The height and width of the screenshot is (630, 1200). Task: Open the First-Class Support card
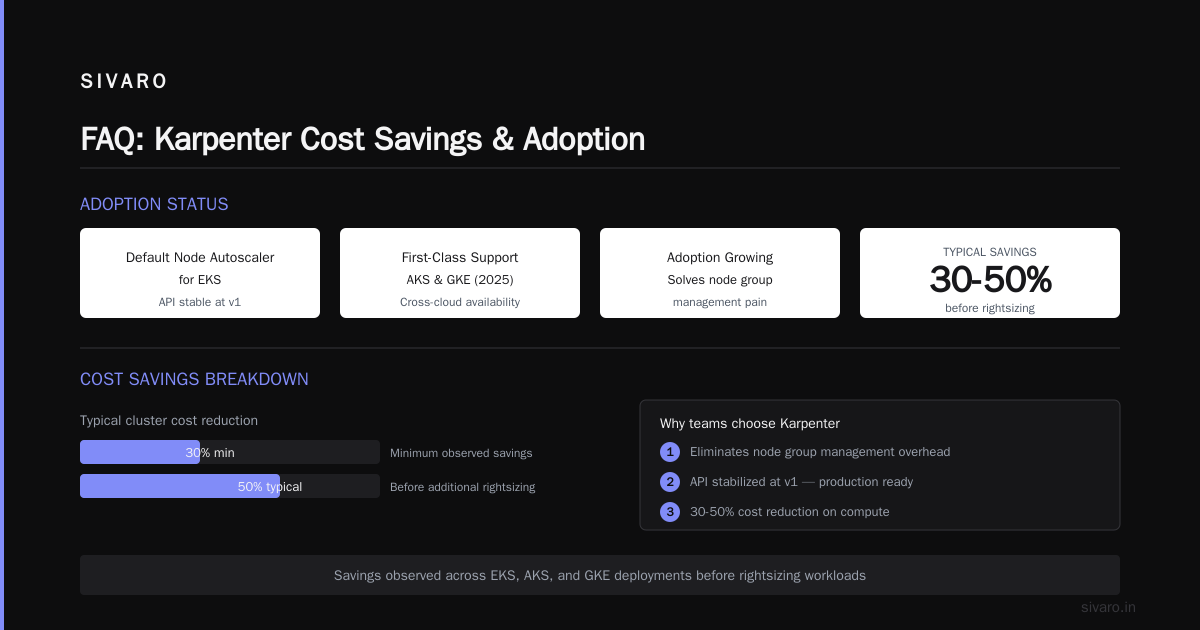[460, 273]
